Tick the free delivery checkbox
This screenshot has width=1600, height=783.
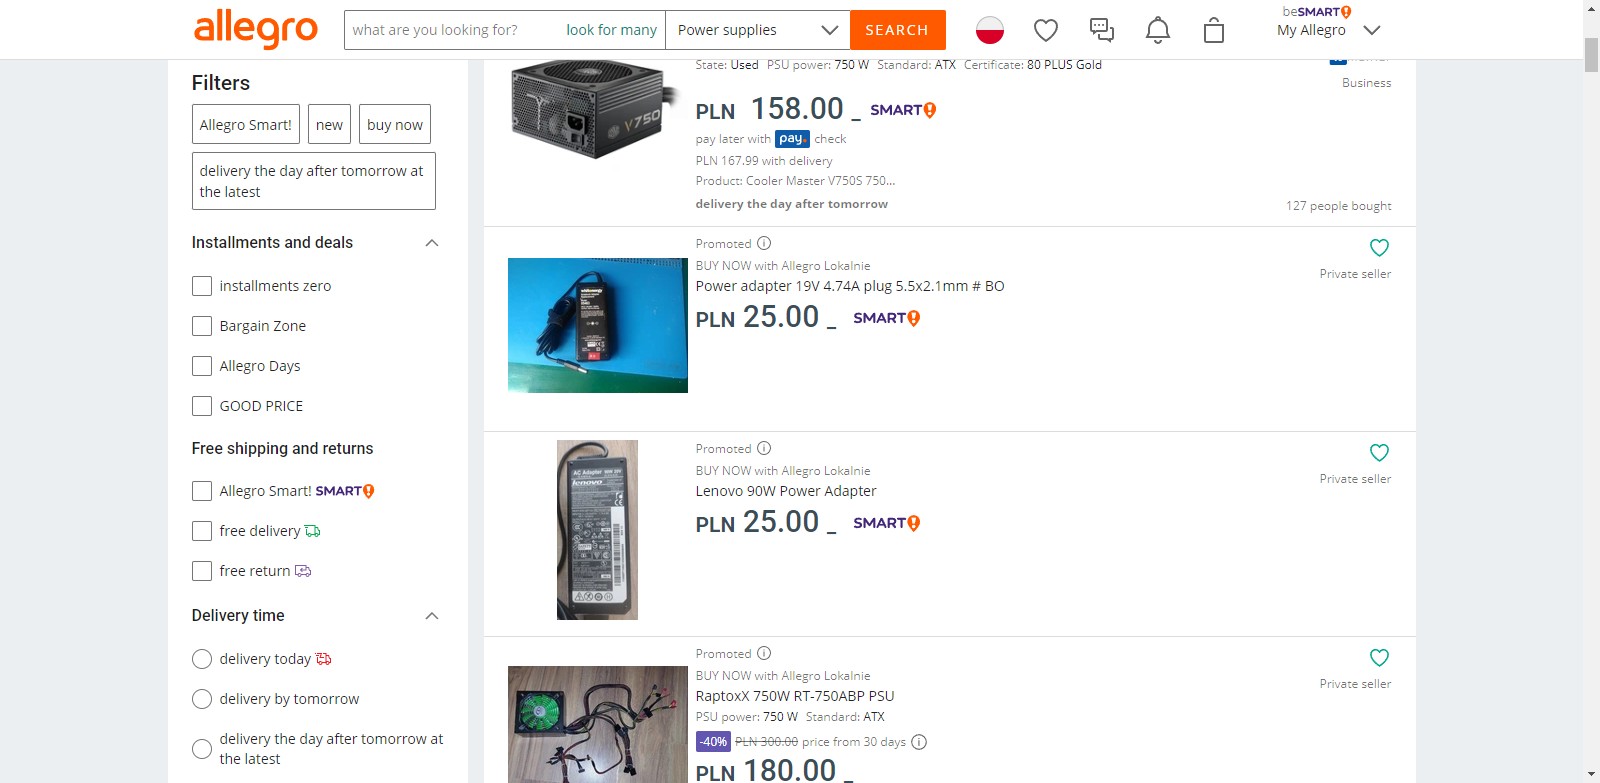[x=202, y=531]
